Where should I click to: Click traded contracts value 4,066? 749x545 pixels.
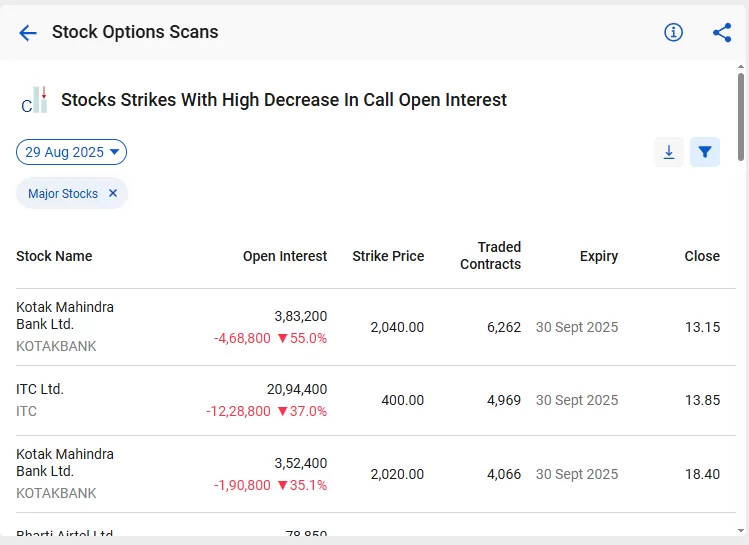click(503, 474)
